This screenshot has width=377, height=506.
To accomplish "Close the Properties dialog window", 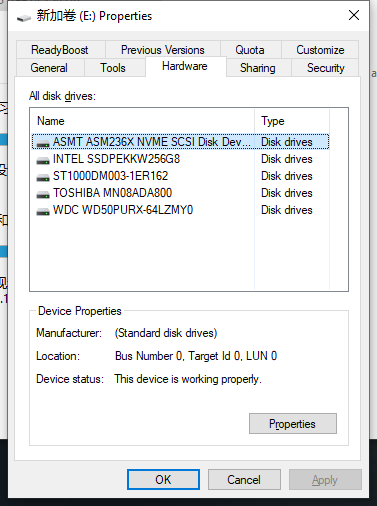I will pyautogui.click(x=354, y=15).
